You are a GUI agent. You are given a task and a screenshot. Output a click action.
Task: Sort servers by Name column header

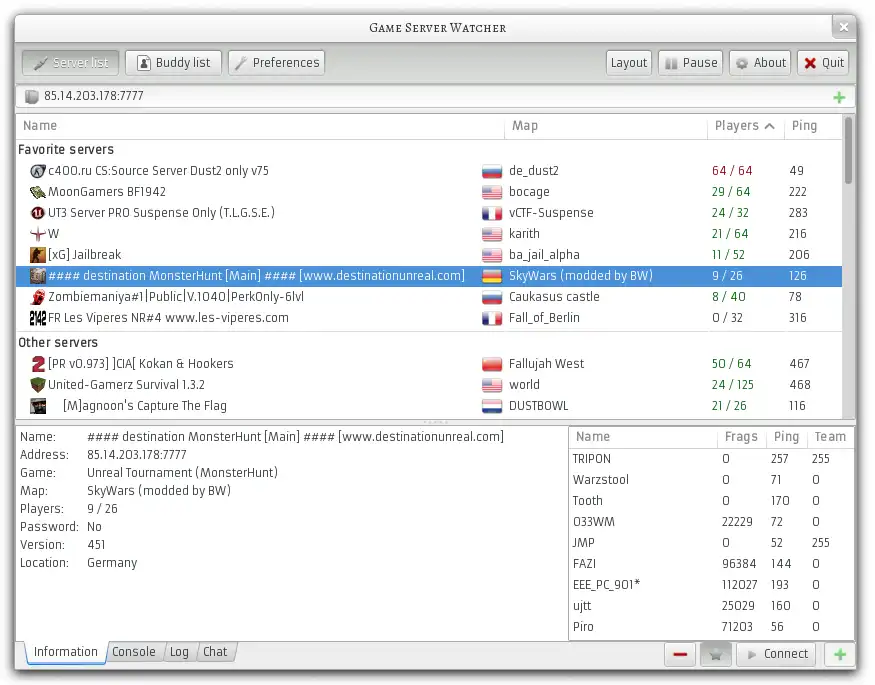click(x=261, y=126)
